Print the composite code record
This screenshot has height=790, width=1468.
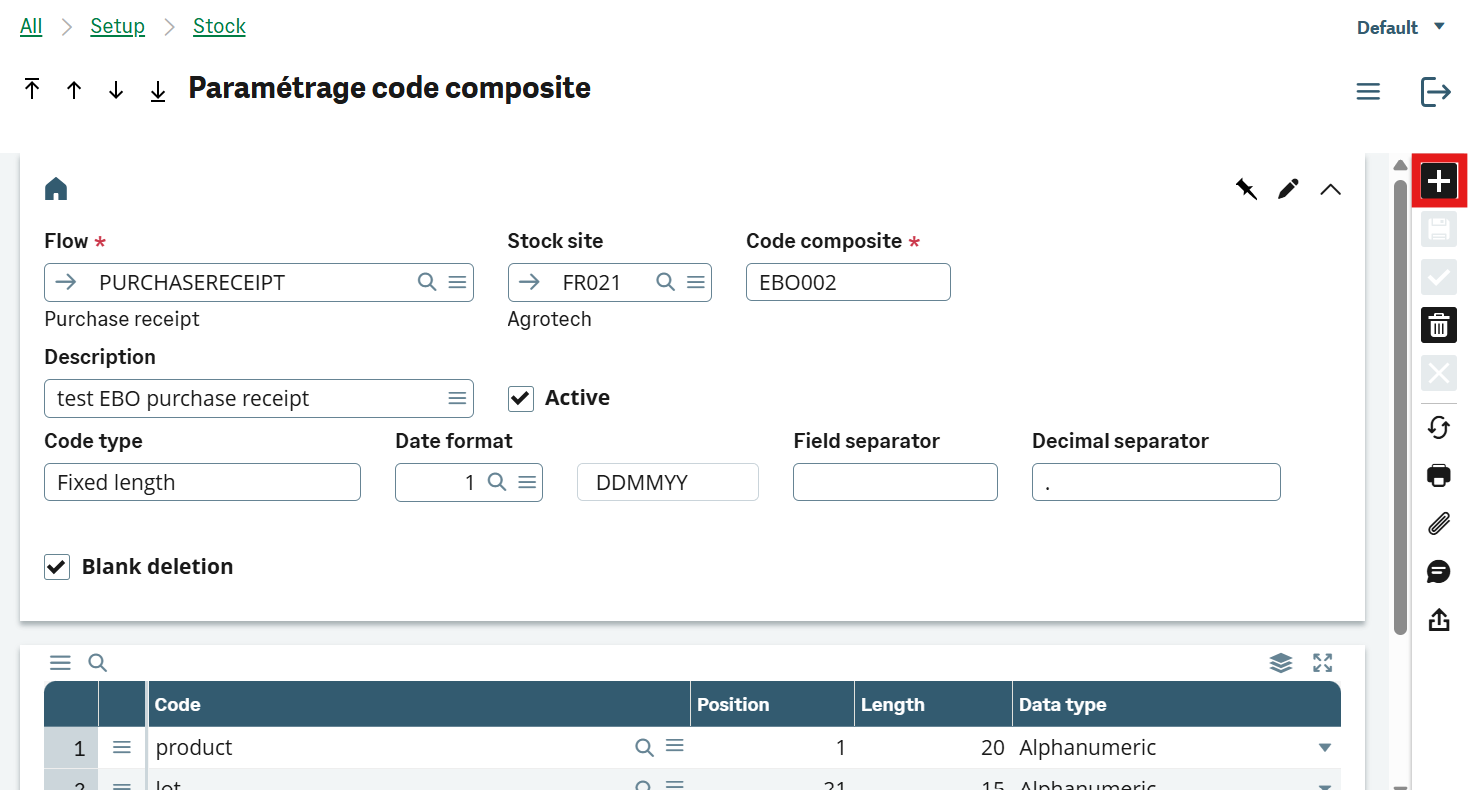pos(1438,475)
